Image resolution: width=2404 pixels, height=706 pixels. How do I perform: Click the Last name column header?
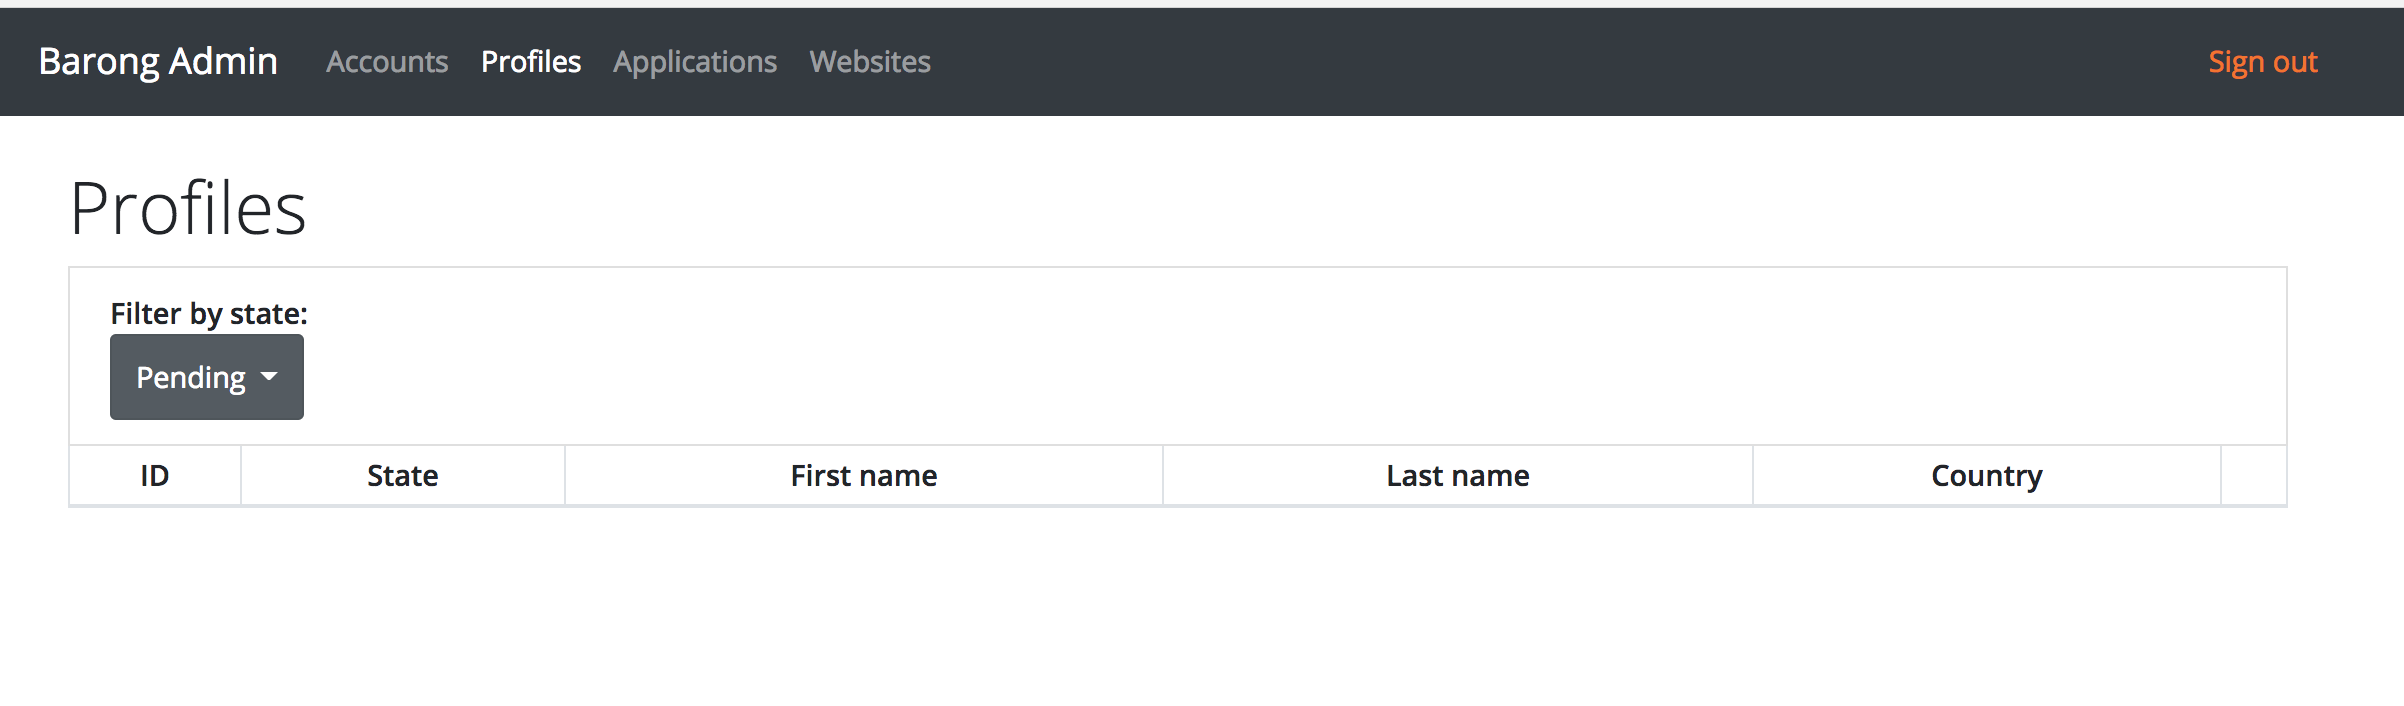1456,475
